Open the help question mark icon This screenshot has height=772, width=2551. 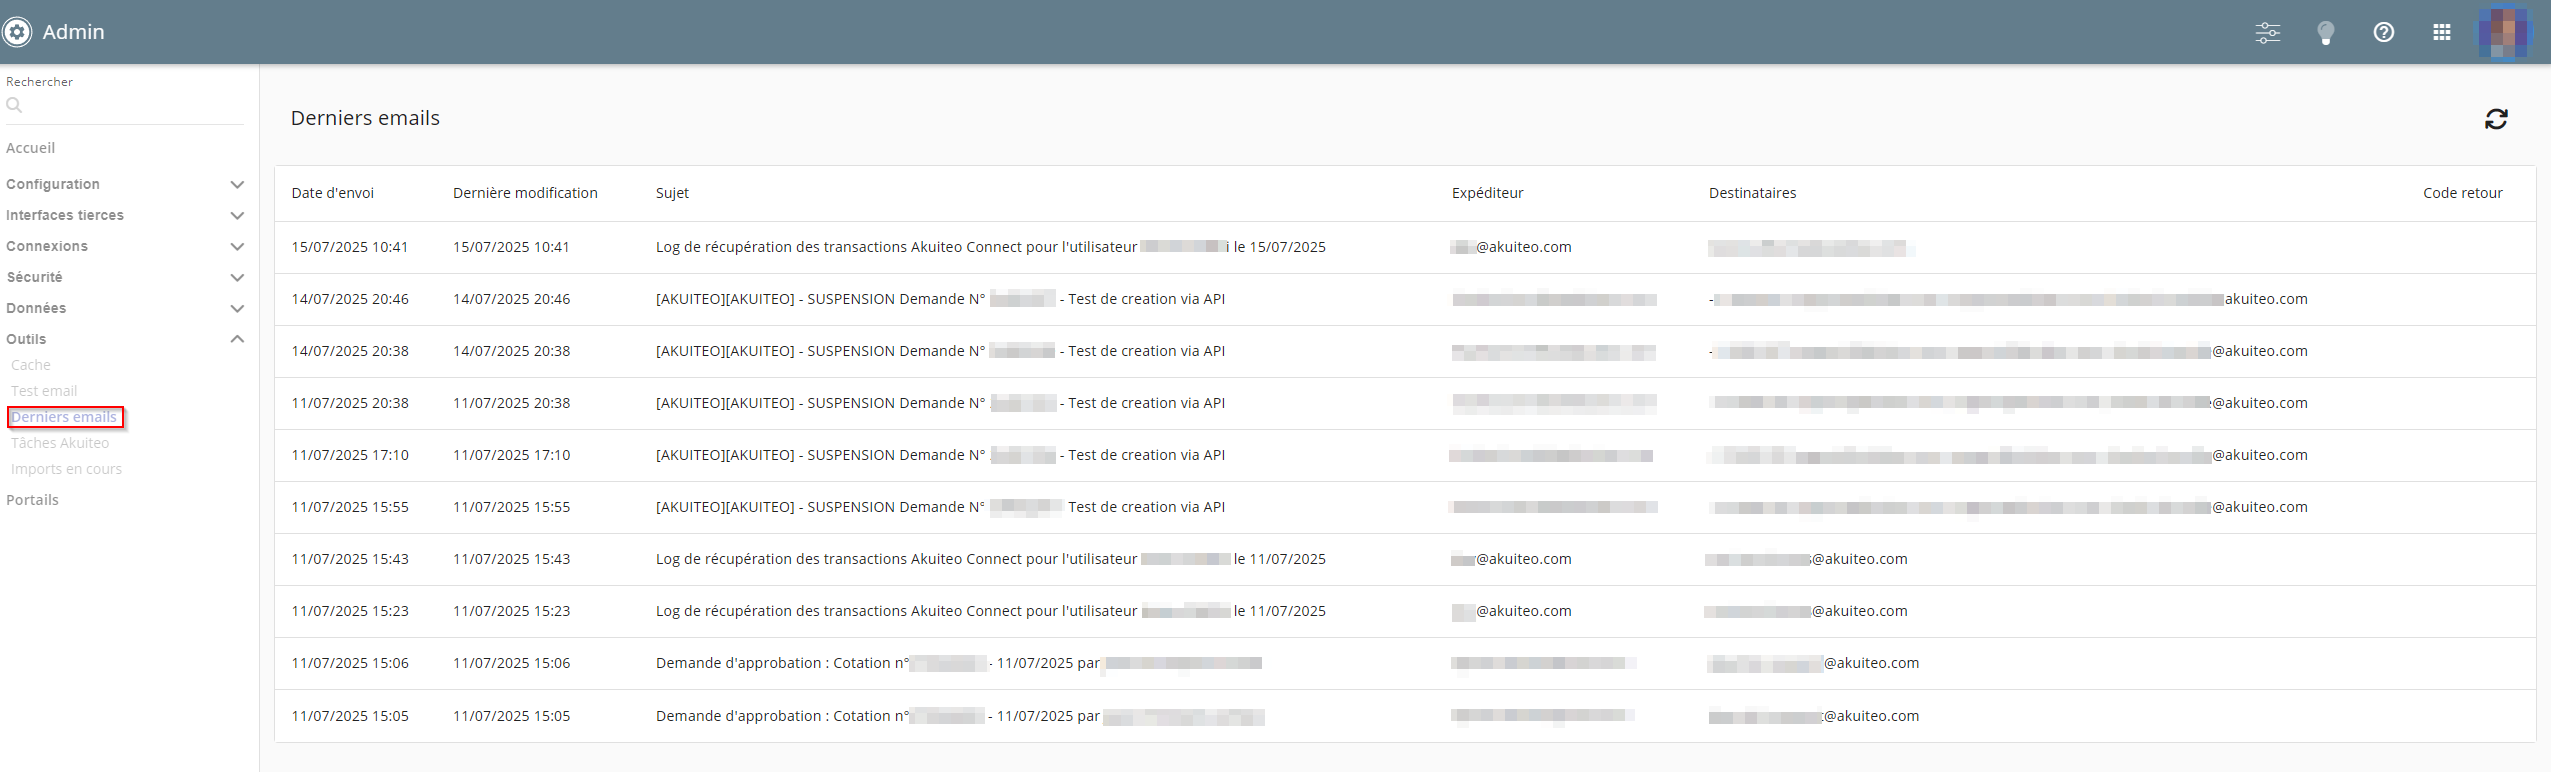click(2384, 33)
